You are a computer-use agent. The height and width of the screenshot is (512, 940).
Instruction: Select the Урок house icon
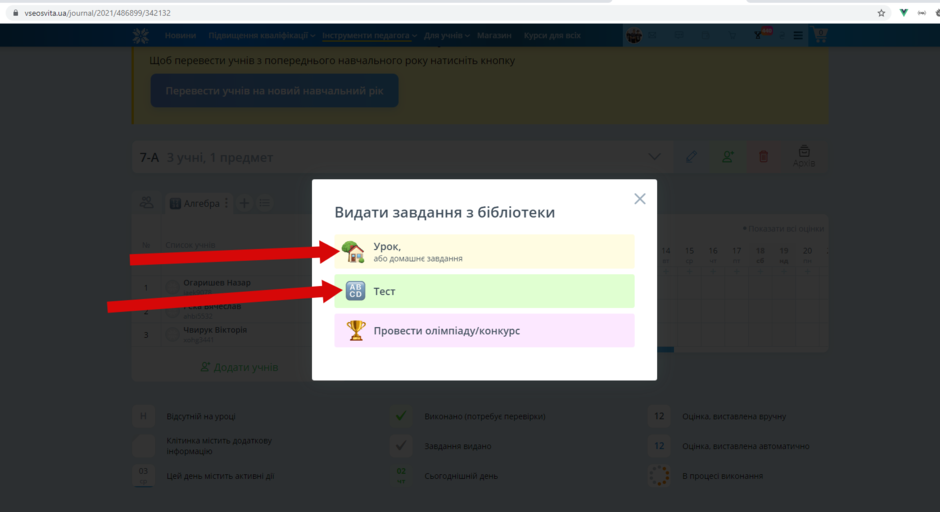pos(353,252)
